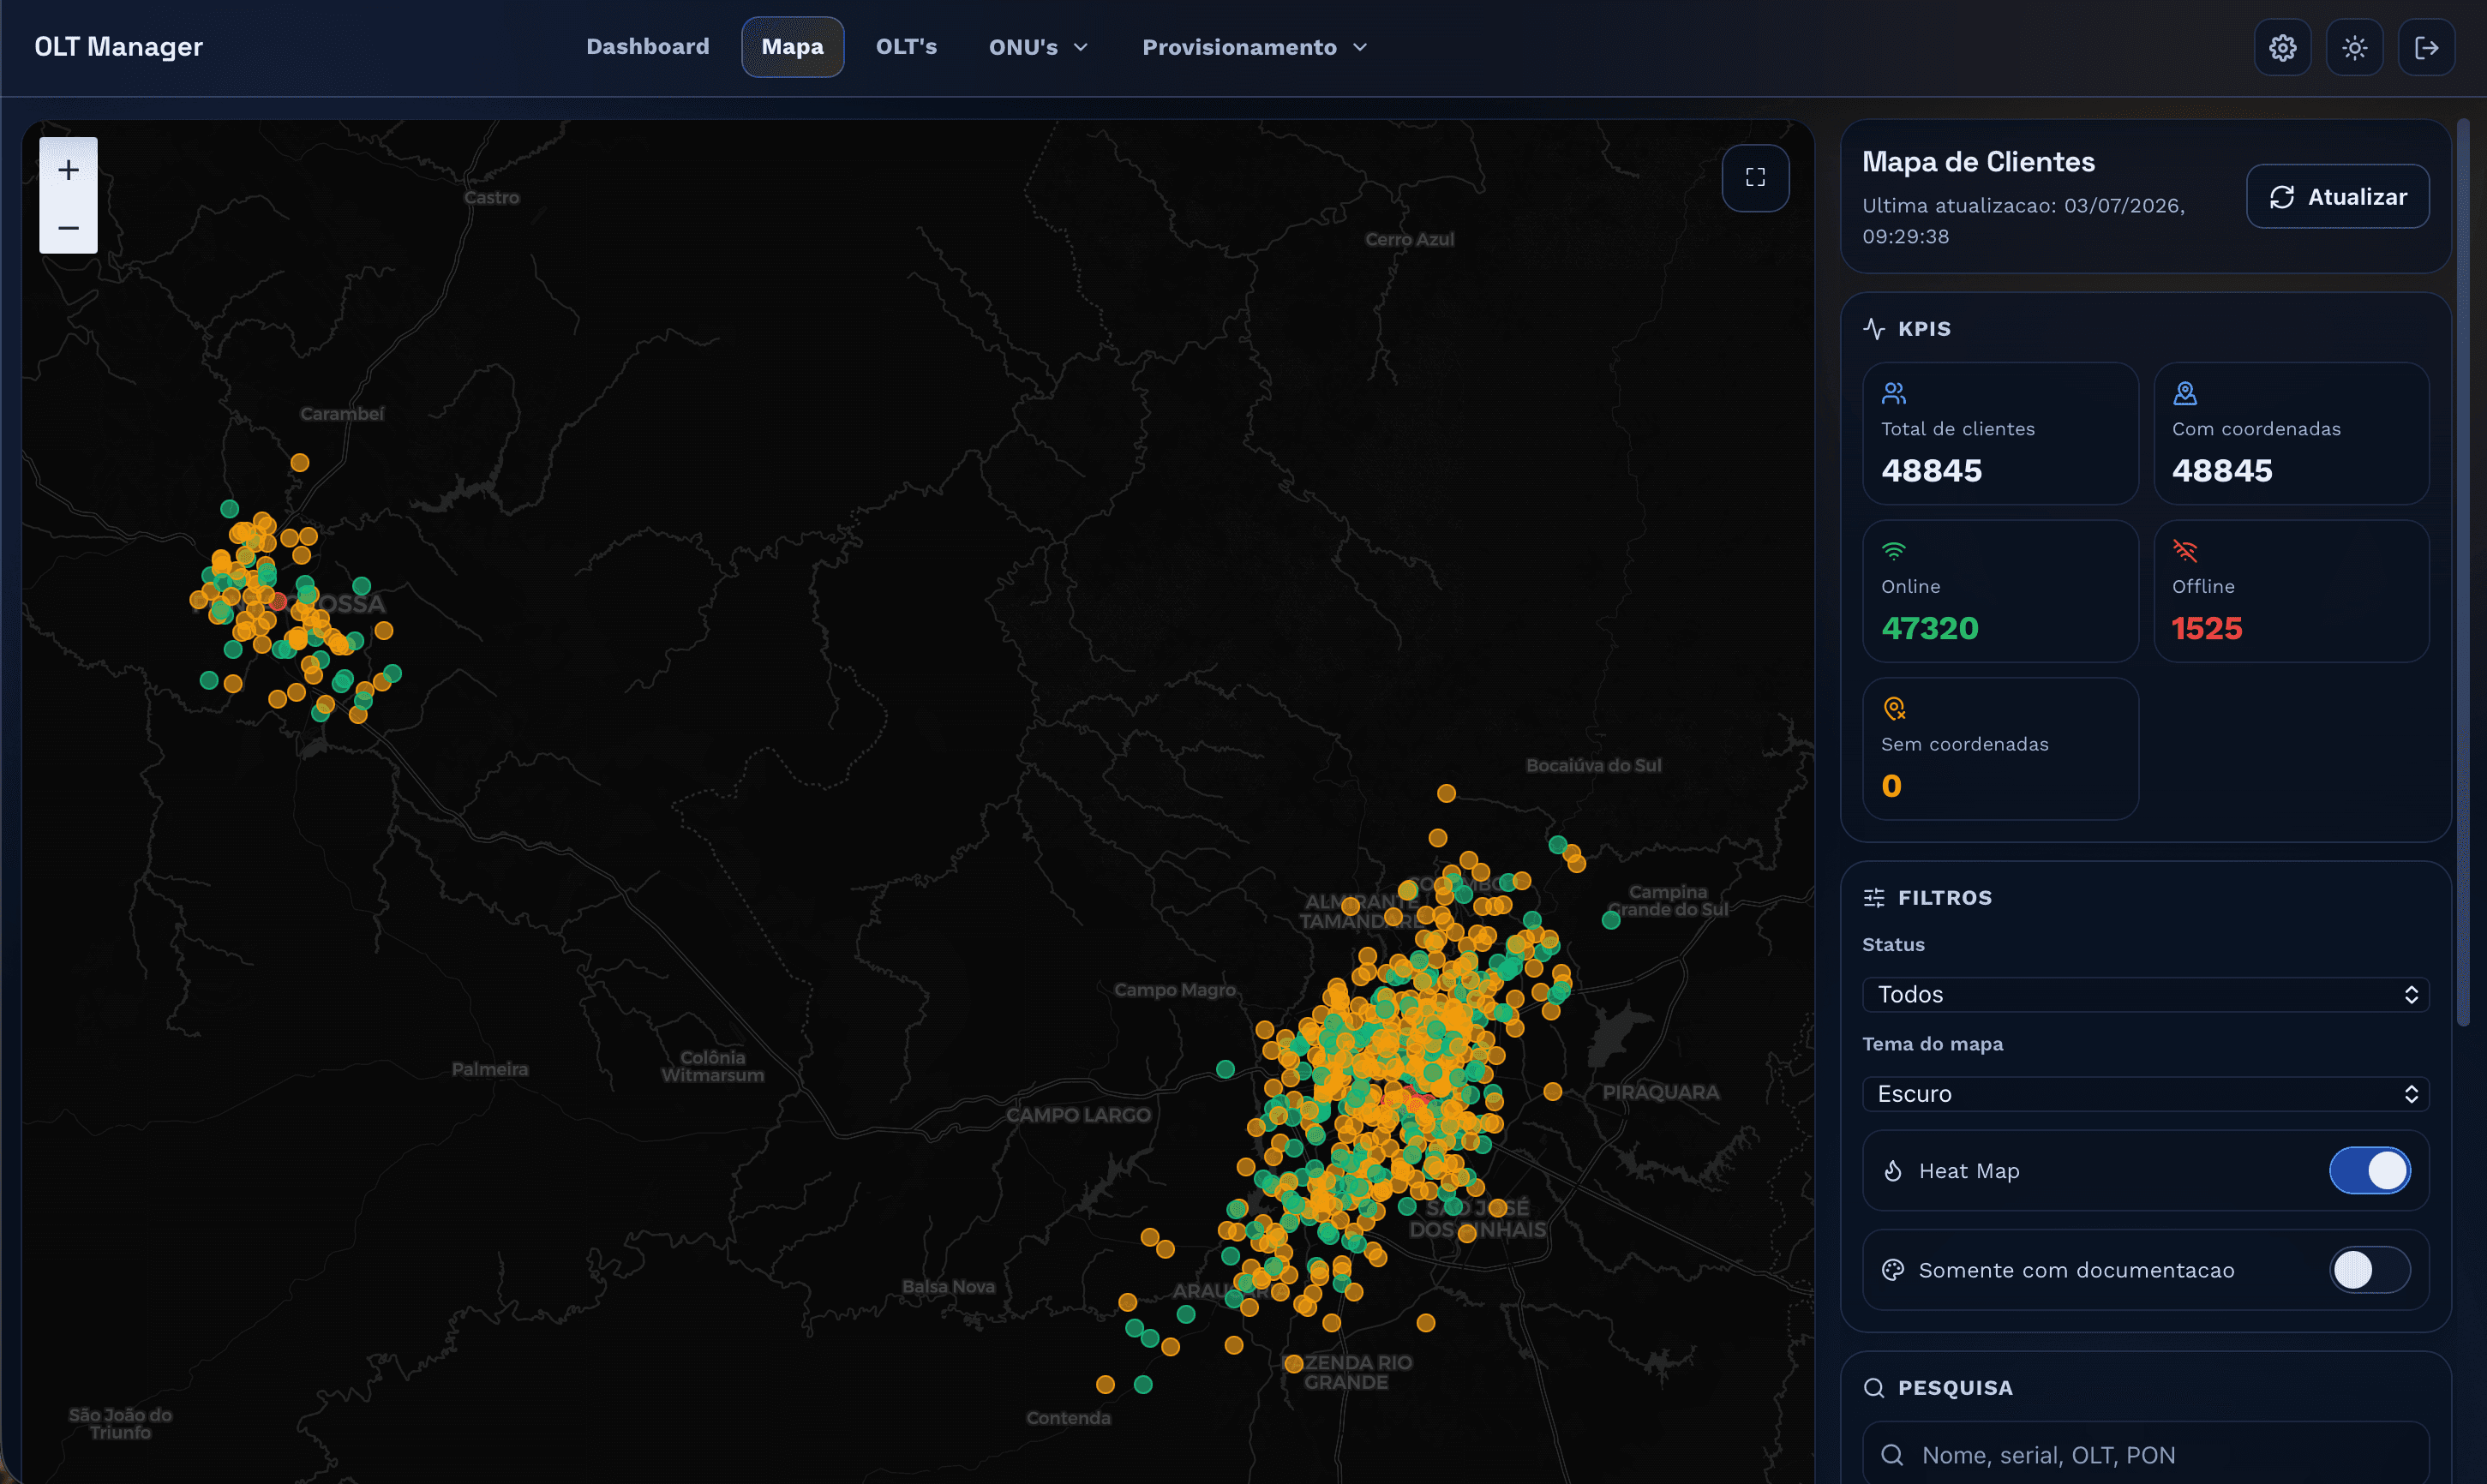Toggle light theme with the sun icon
This screenshot has height=1484, width=2487.
[2354, 47]
